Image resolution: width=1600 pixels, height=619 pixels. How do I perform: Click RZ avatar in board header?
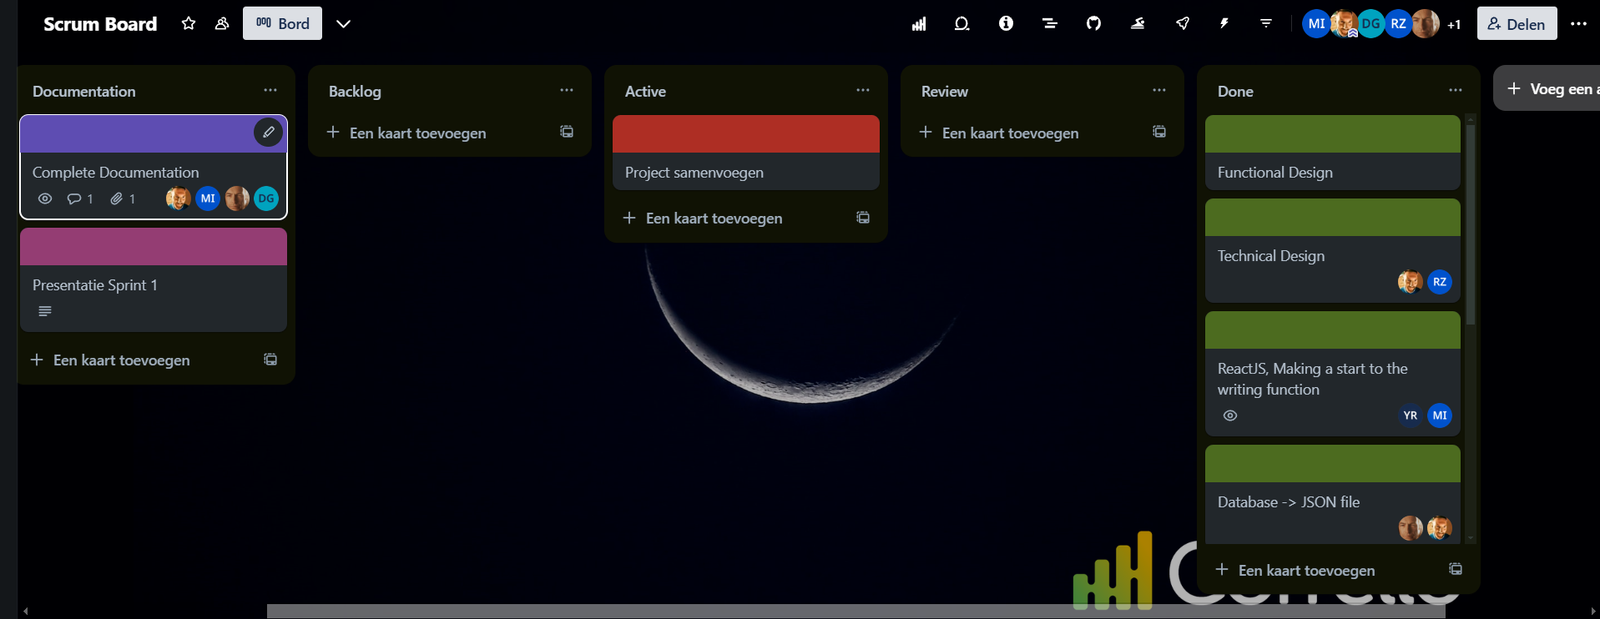1398,24
